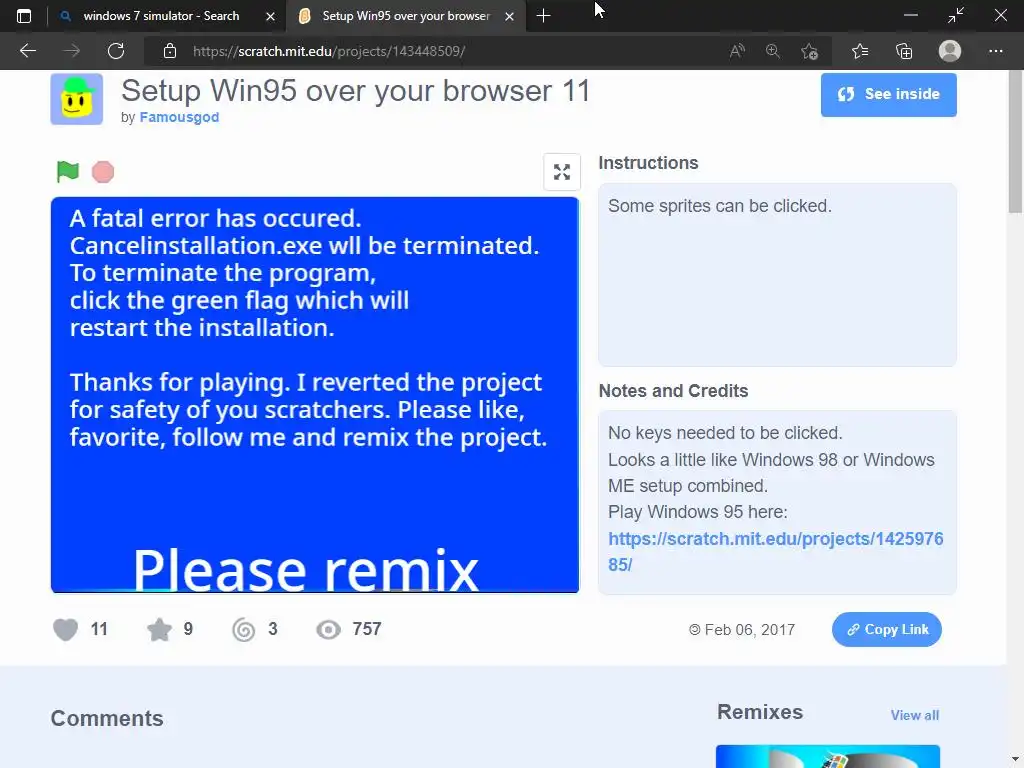Click the See inside button
Viewport: 1024px width, 768px height.
tap(888, 95)
